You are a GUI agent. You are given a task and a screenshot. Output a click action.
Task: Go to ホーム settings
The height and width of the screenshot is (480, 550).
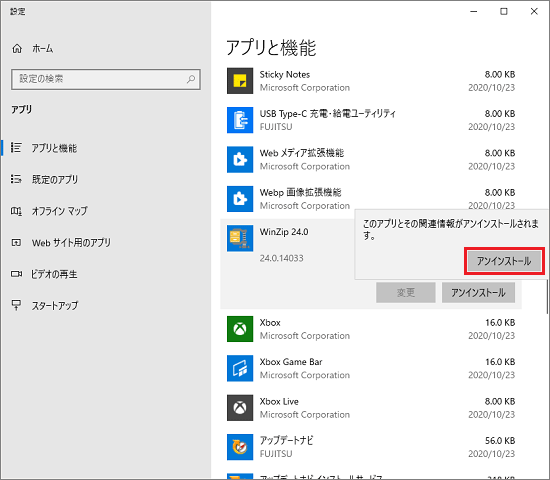[x=42, y=48]
